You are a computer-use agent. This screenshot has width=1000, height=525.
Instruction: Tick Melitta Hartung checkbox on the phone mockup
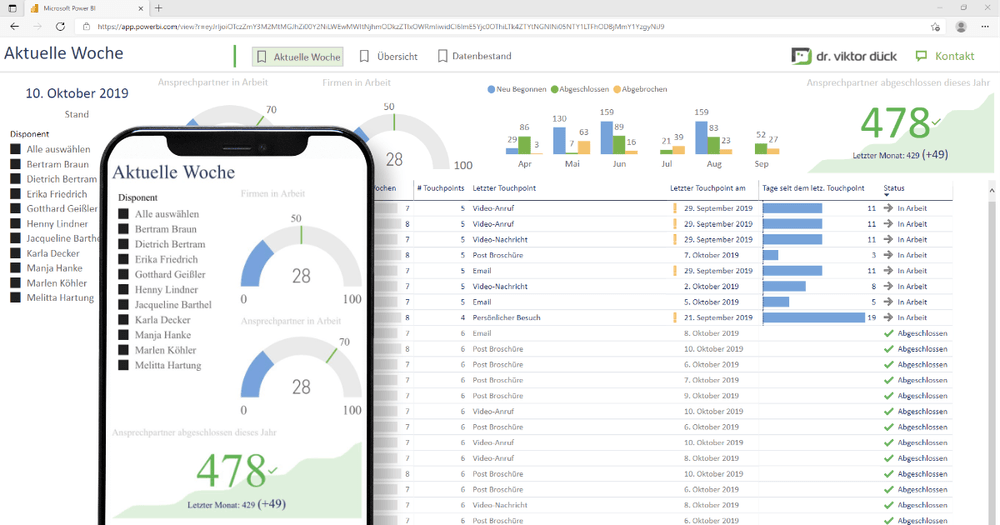point(123,365)
